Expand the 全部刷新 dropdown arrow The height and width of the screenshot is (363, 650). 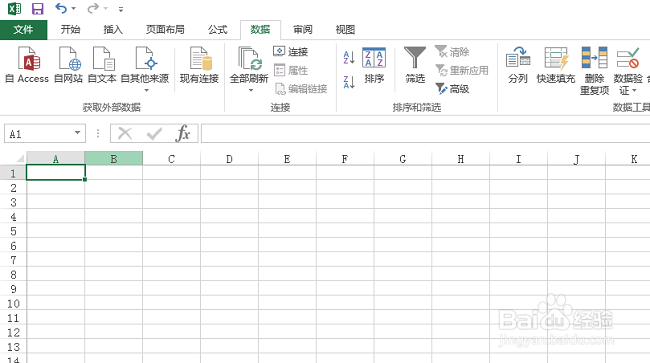point(250,90)
